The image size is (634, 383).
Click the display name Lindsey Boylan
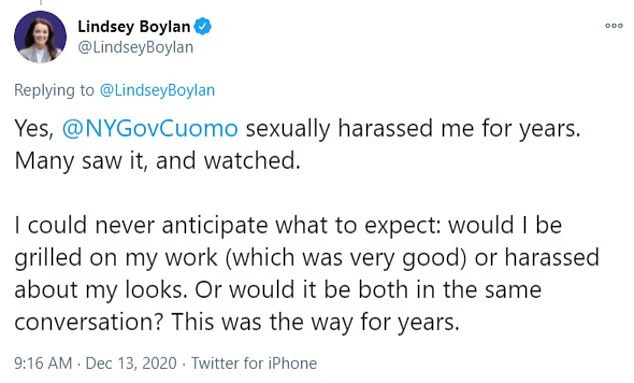(x=133, y=27)
